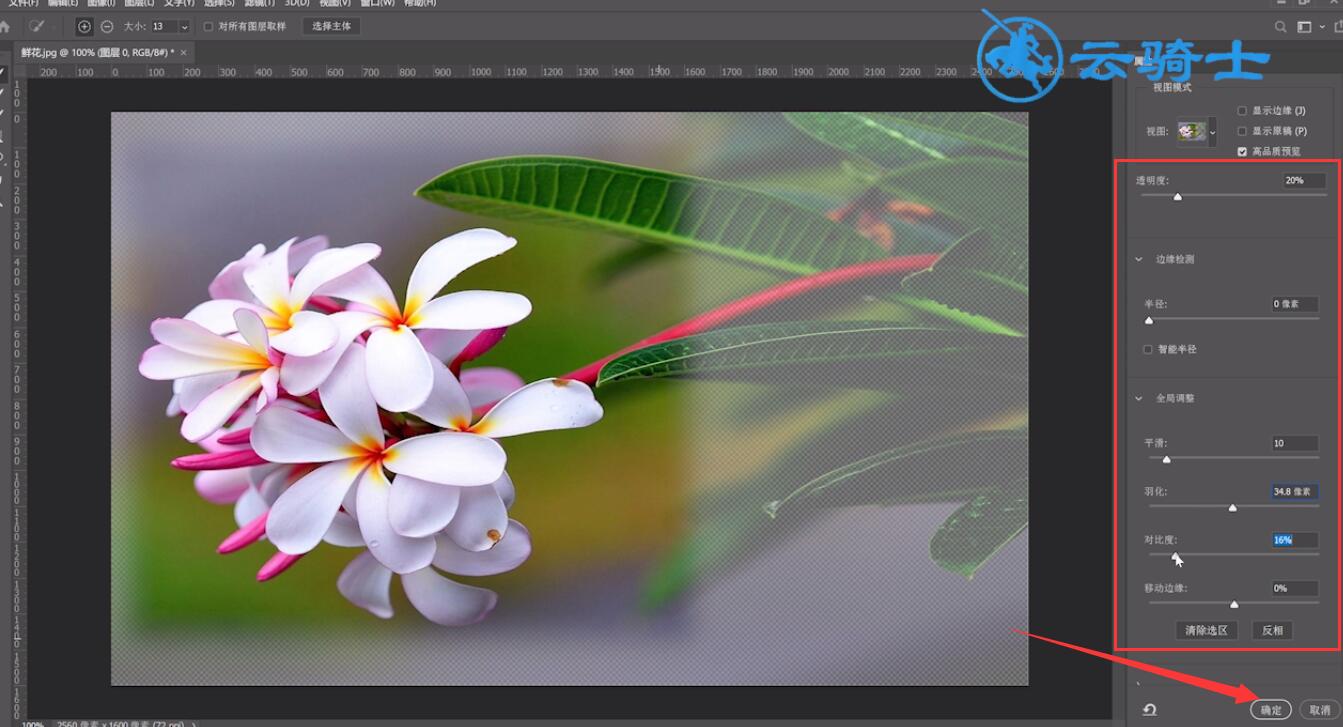
Task: Click the 移动边缘 0% field
Action: pos(1294,588)
